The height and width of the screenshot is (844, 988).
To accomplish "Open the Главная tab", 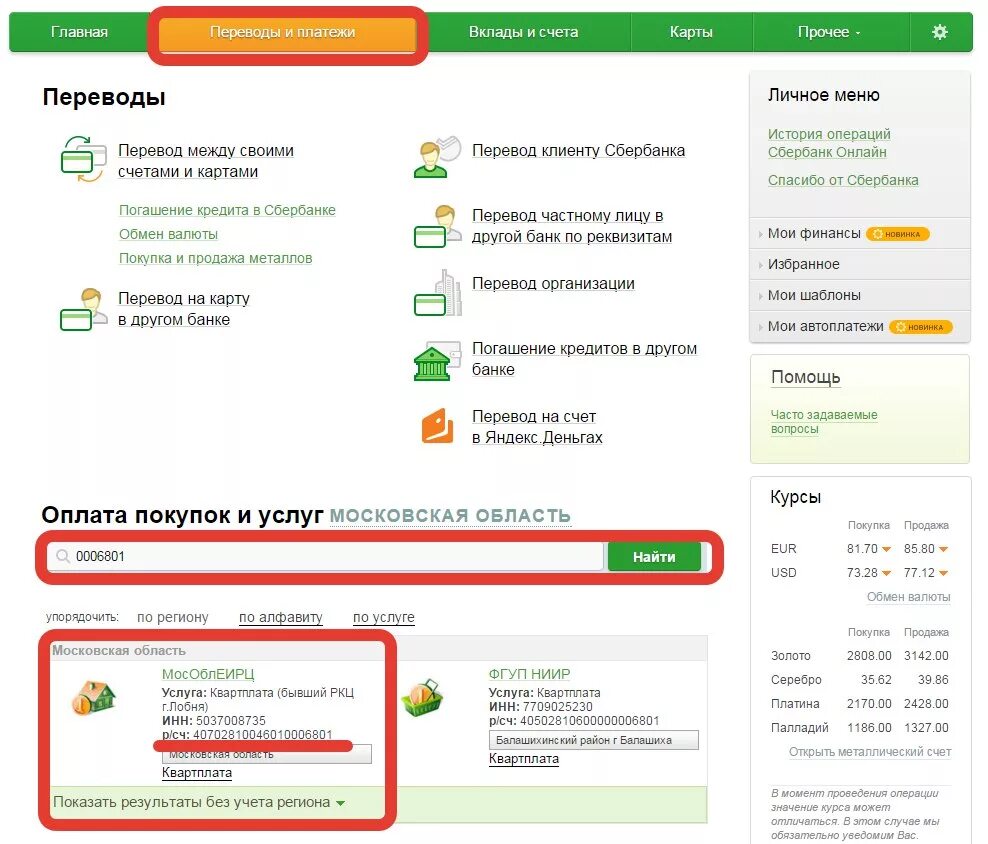I will [x=79, y=32].
